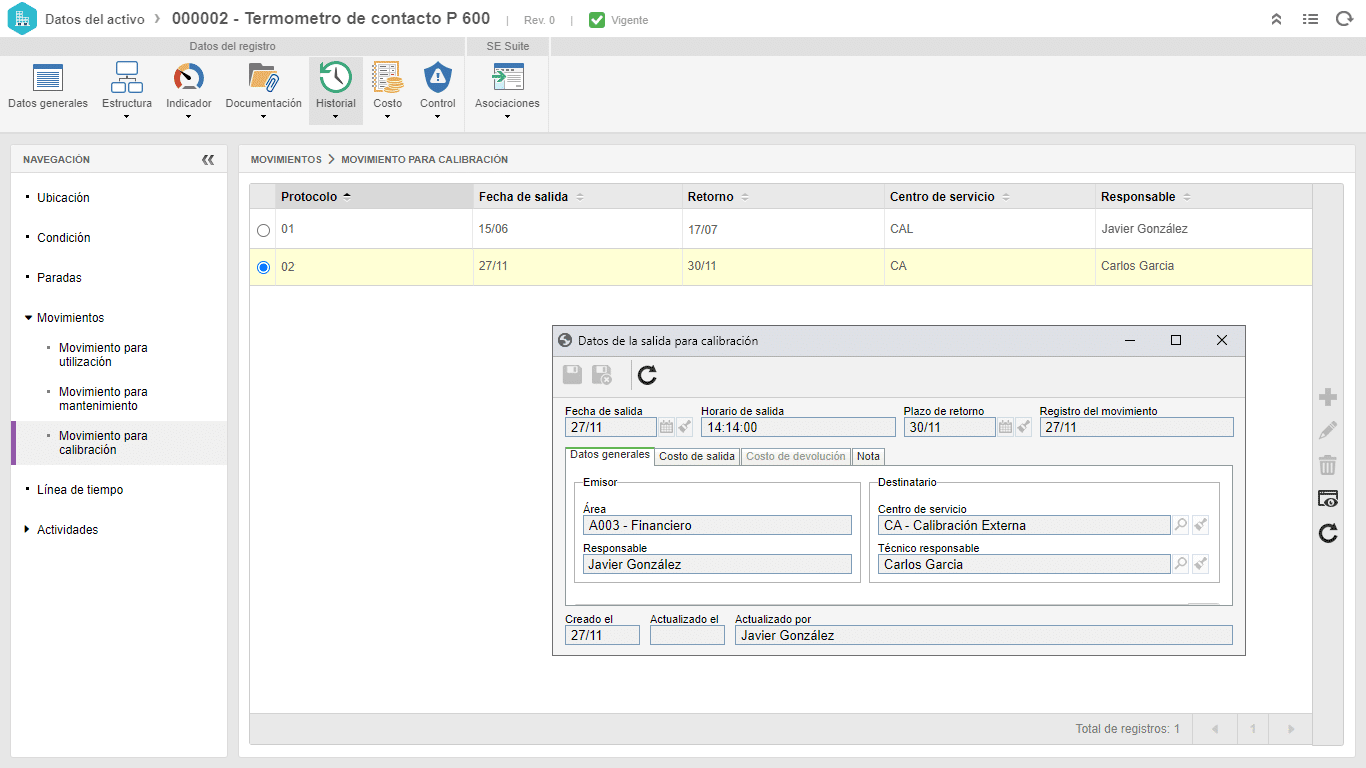1366x768 pixels.
Task: Open the Historial dropdown menu
Action: pos(335,116)
